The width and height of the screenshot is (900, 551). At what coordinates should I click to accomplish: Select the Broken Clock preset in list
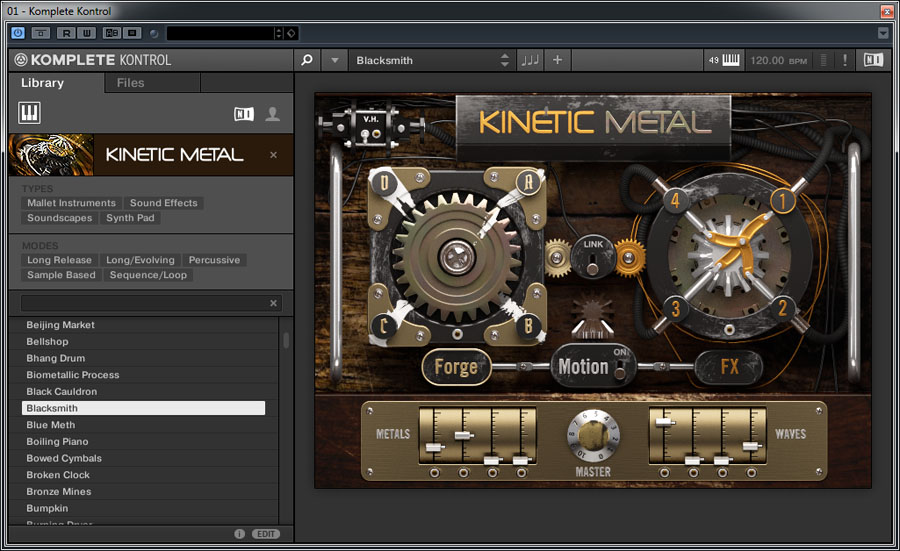pos(58,475)
